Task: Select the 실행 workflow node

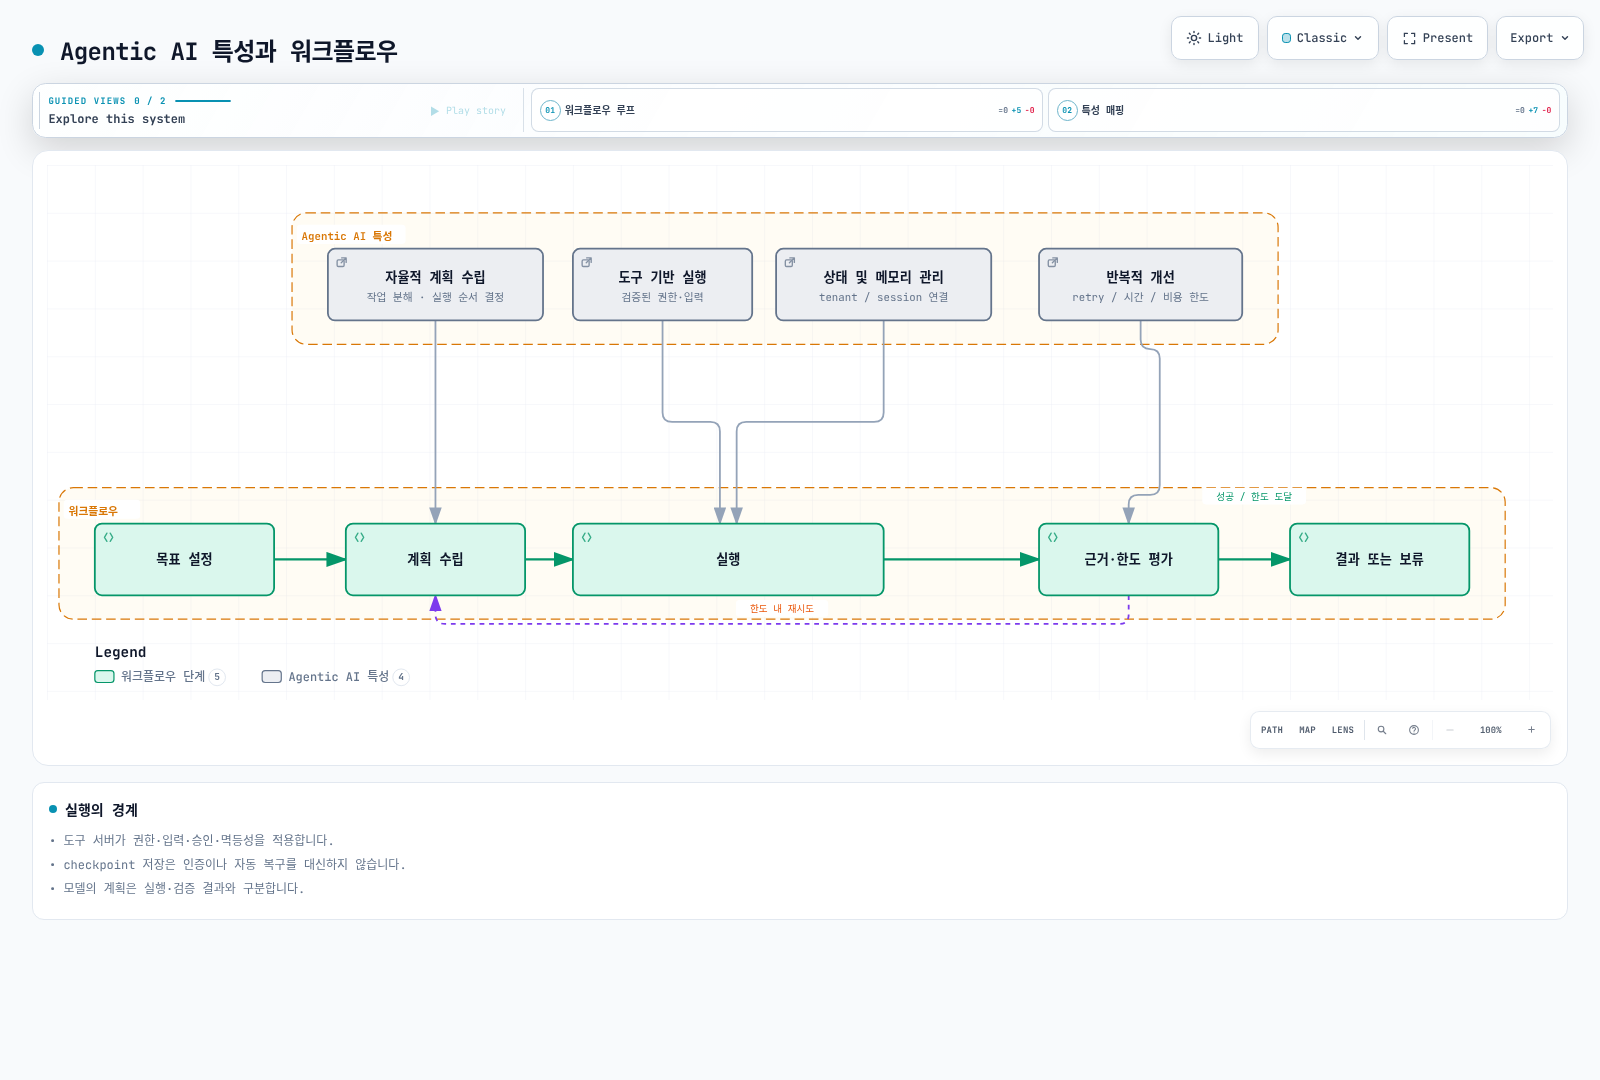Action: (x=728, y=560)
